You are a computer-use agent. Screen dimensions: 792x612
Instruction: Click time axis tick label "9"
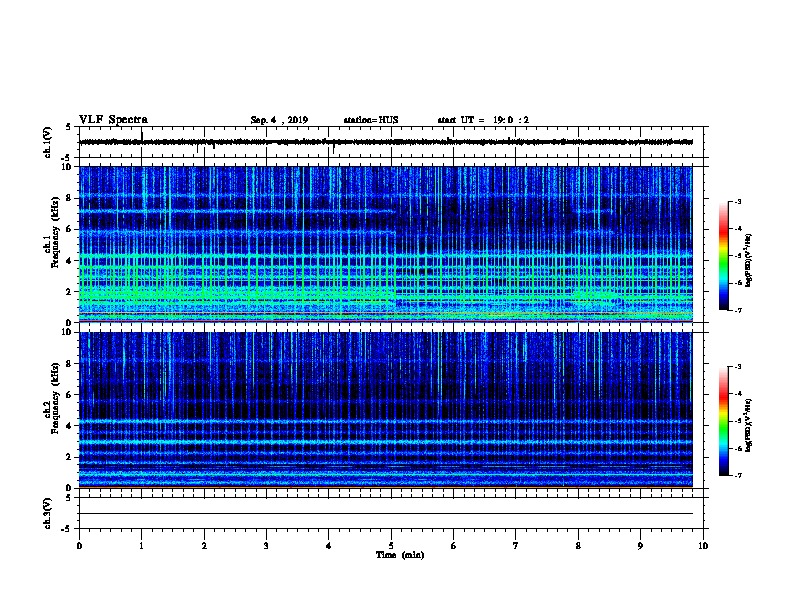coord(640,546)
